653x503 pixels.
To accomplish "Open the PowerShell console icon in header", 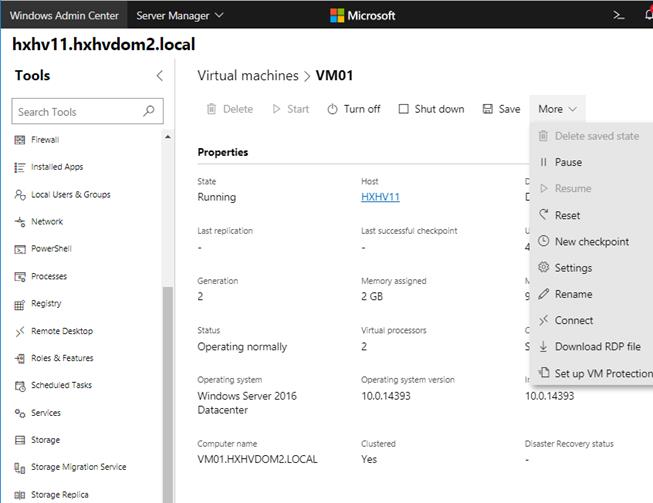I will pos(619,15).
